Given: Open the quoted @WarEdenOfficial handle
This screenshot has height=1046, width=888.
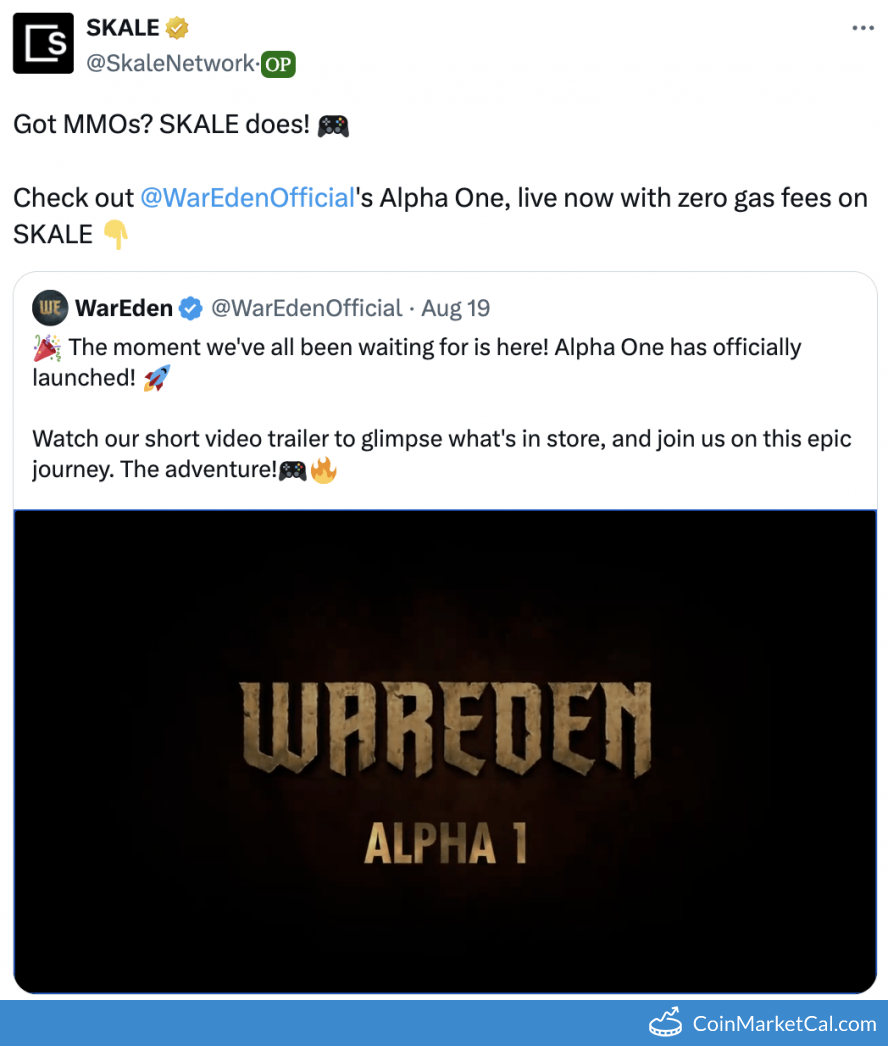Looking at the screenshot, I should 307,308.
